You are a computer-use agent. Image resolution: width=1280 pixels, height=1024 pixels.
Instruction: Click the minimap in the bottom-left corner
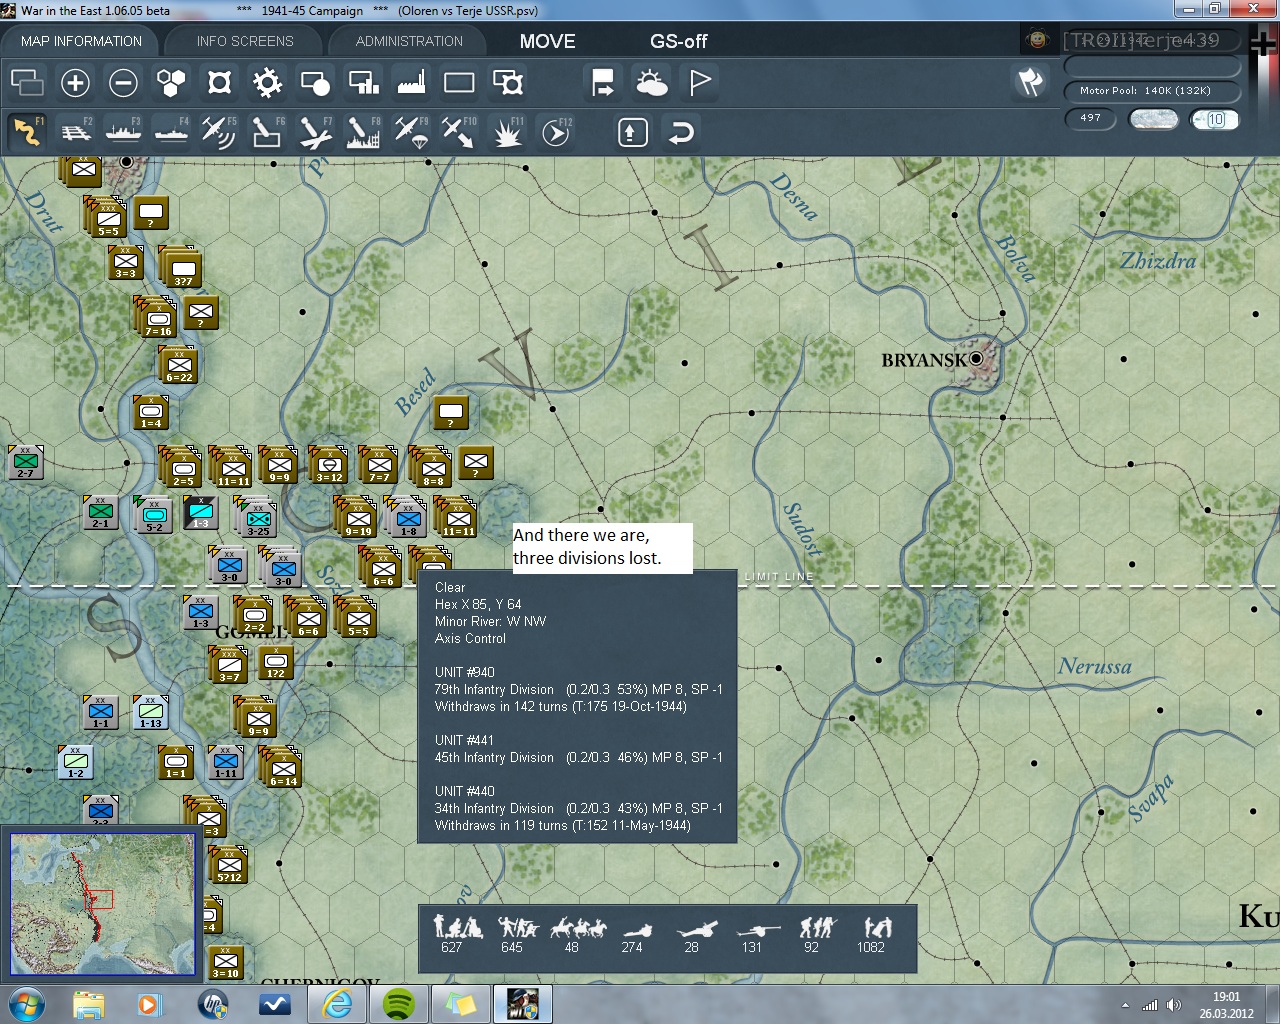pyautogui.click(x=102, y=904)
